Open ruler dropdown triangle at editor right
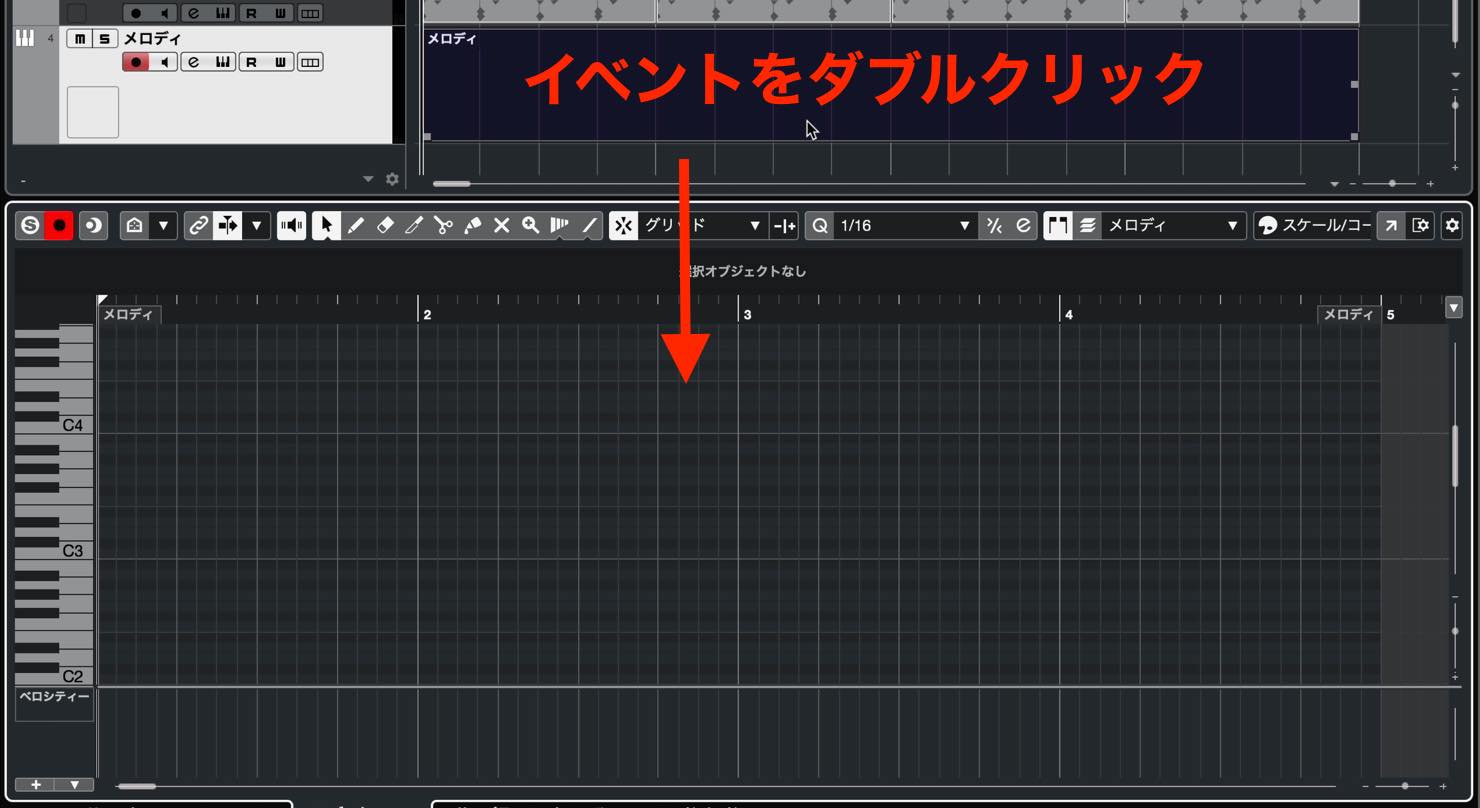 1454,308
